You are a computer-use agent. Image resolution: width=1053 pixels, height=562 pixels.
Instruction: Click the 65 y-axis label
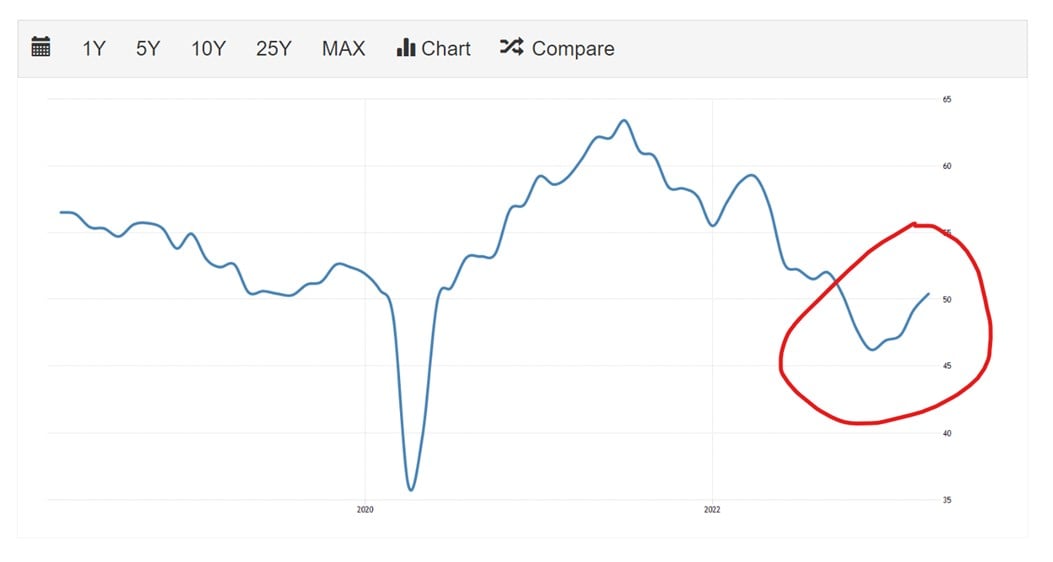pos(947,99)
